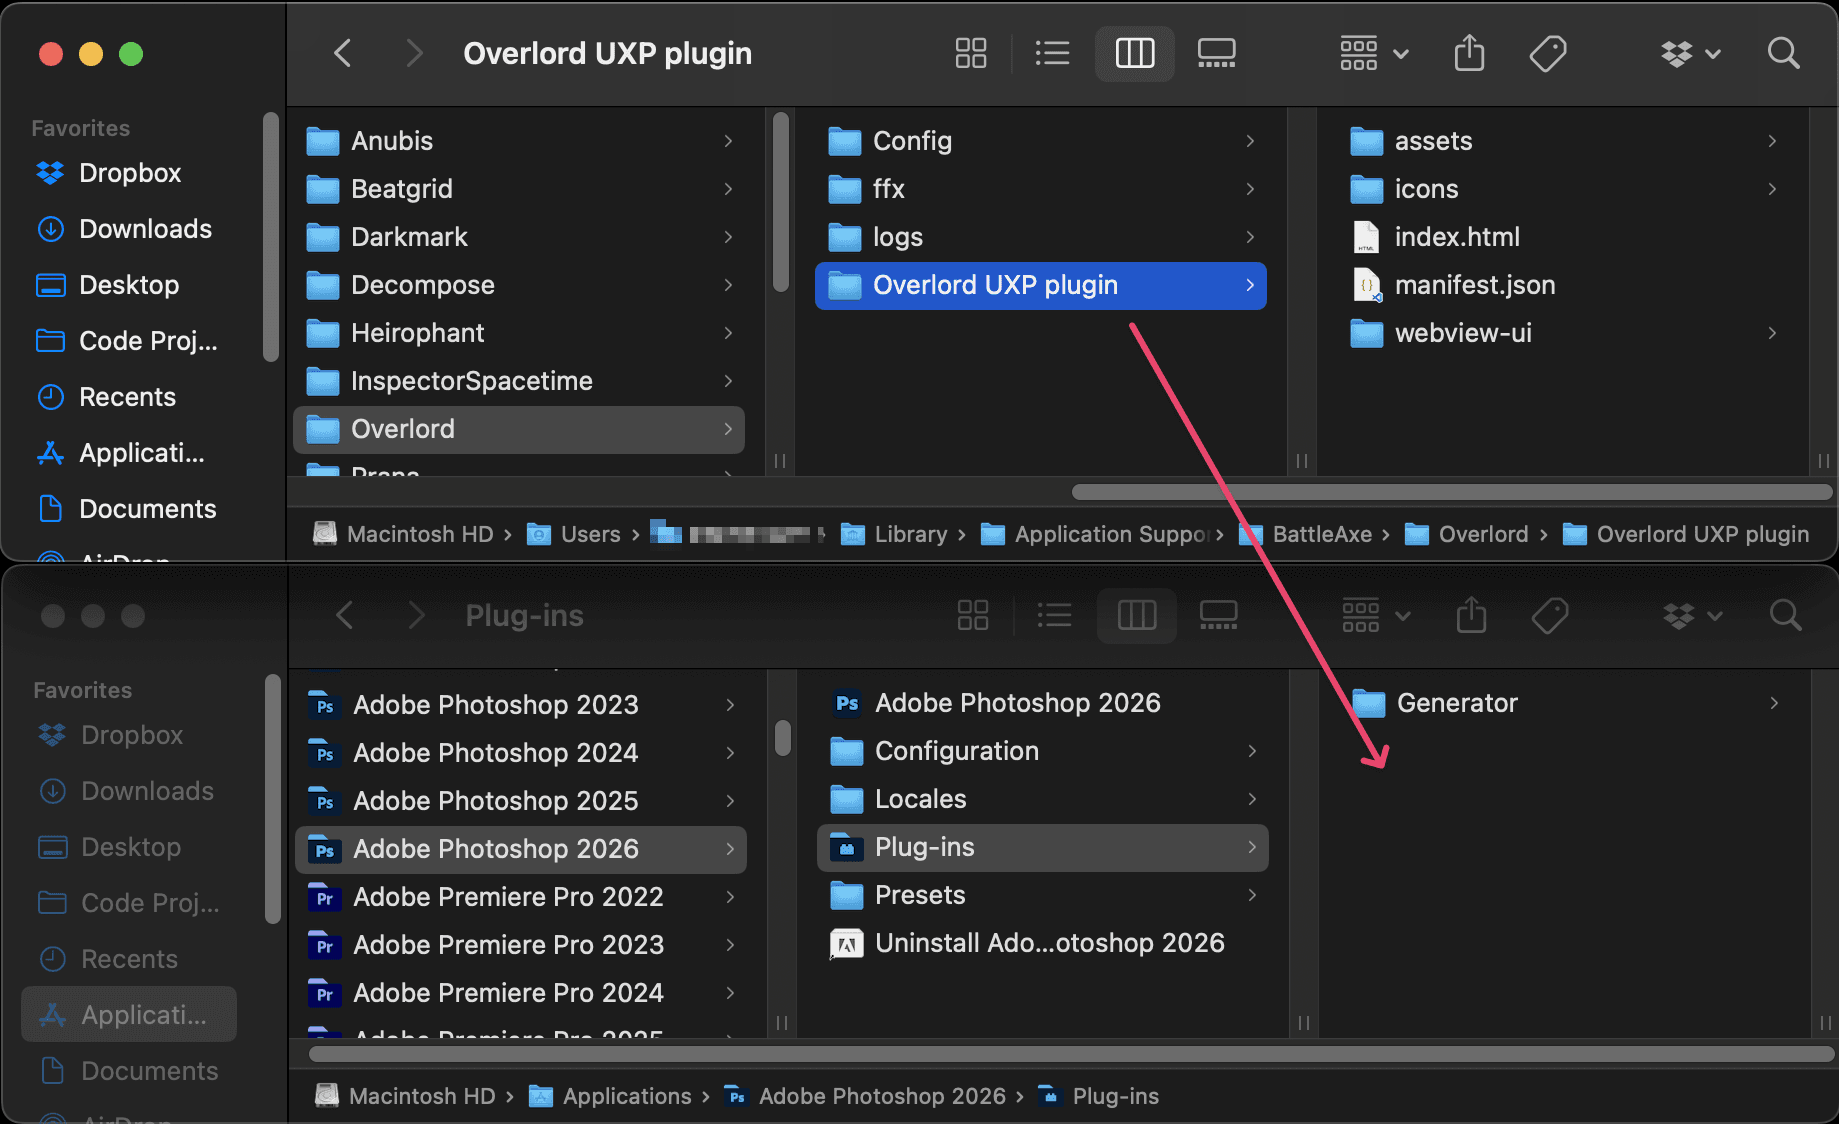Switch to list view in the Plug-ins window
The width and height of the screenshot is (1839, 1124).
[x=1054, y=615]
